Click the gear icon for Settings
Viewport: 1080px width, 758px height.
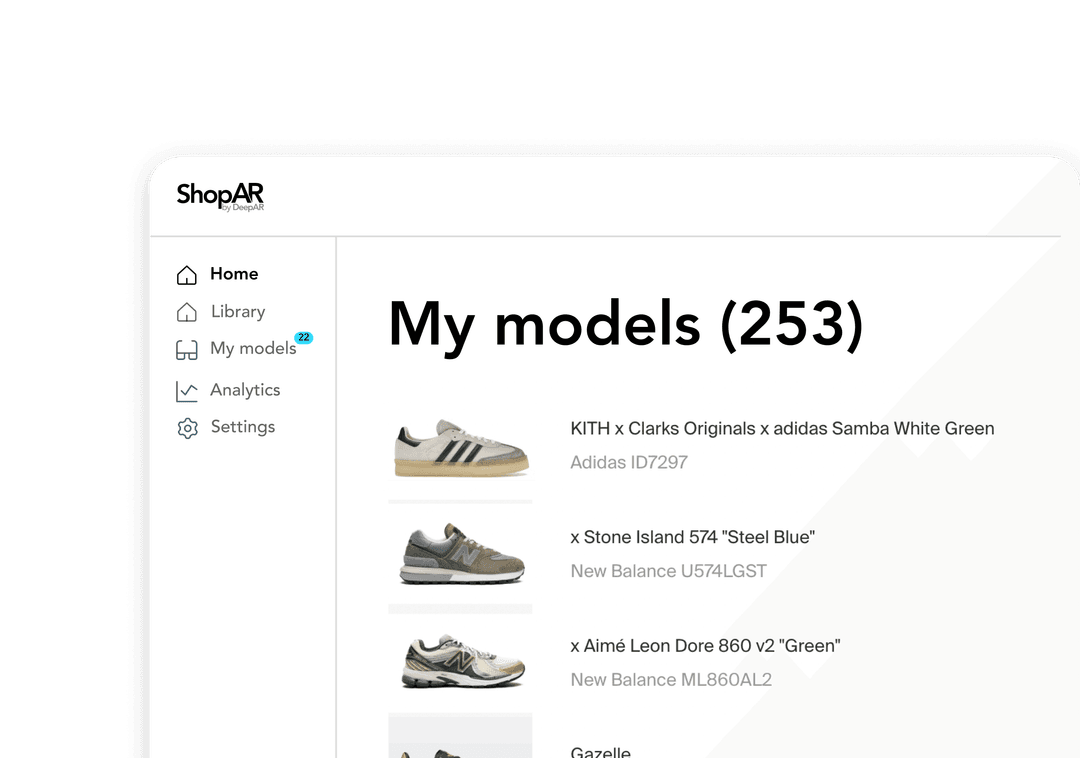click(x=187, y=428)
